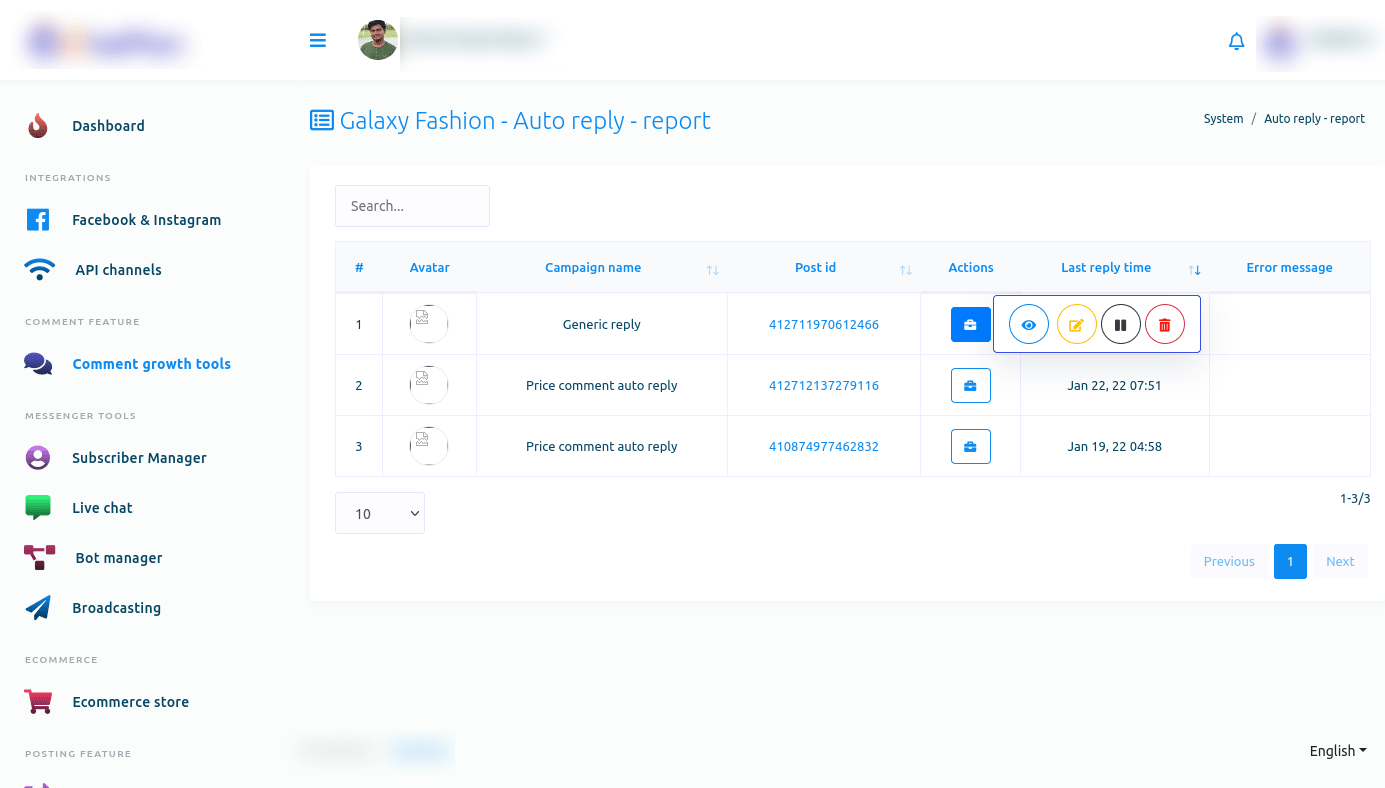Open Comment growth tools in sidebar
Image resolution: width=1385 pixels, height=788 pixels.
click(x=151, y=364)
